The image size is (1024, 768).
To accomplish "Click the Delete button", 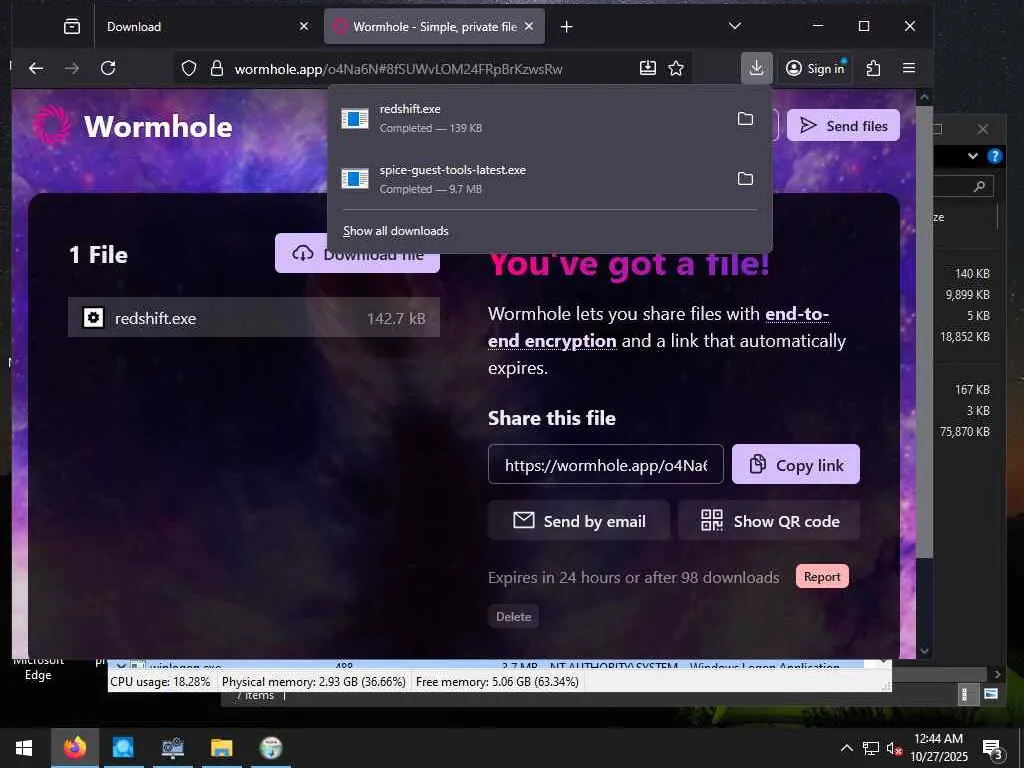I will click(513, 616).
